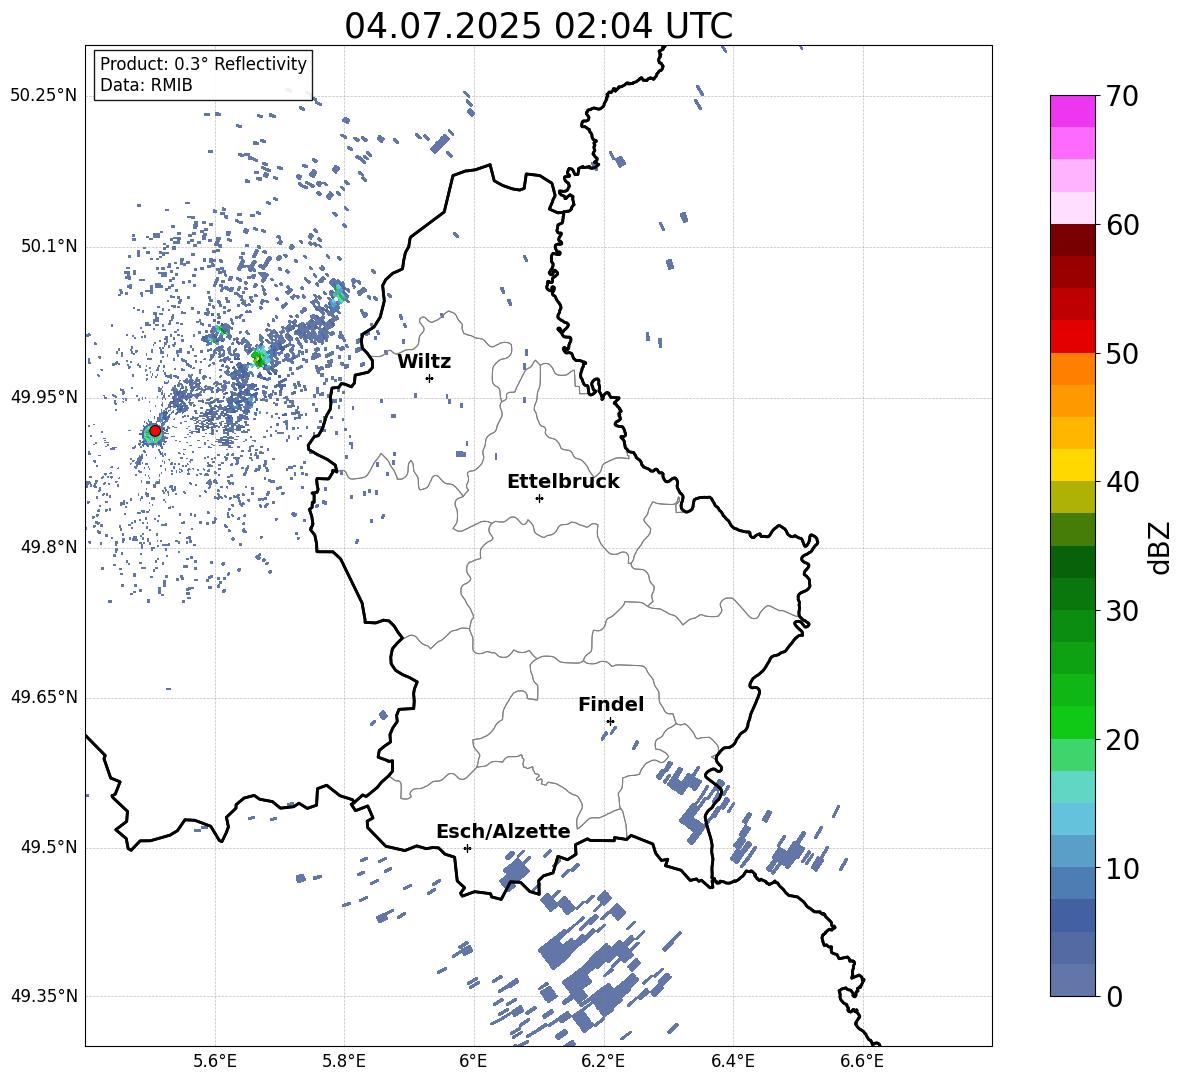Click the 0 colorbar tick label
Screen dimensions: 1184x1081
pos(1114,996)
